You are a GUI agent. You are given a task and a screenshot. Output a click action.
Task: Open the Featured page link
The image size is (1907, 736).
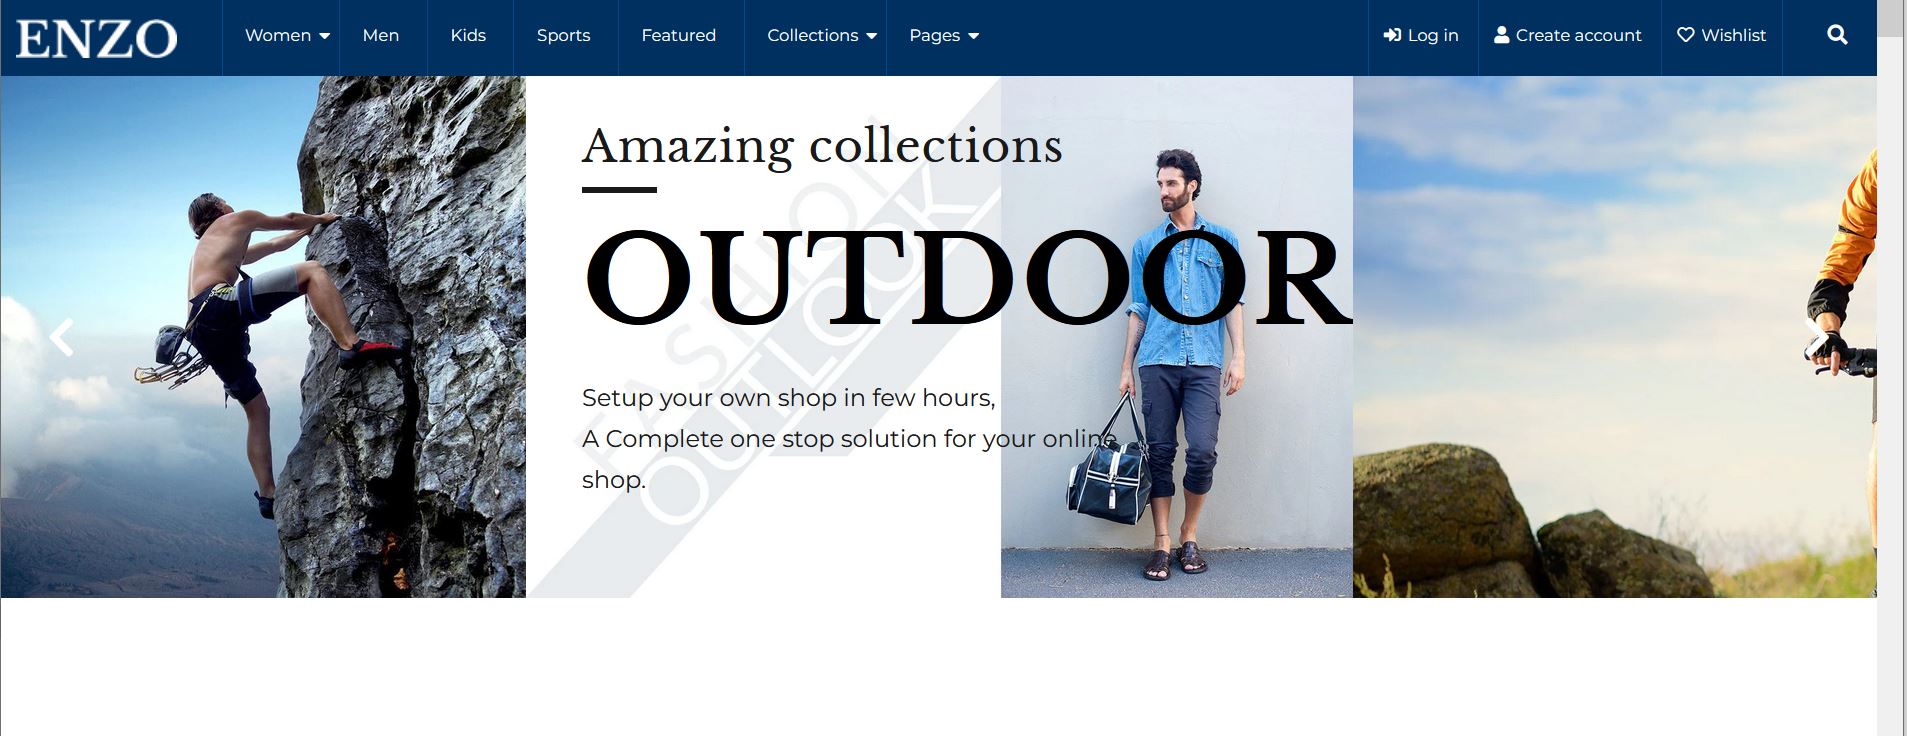[x=678, y=35]
